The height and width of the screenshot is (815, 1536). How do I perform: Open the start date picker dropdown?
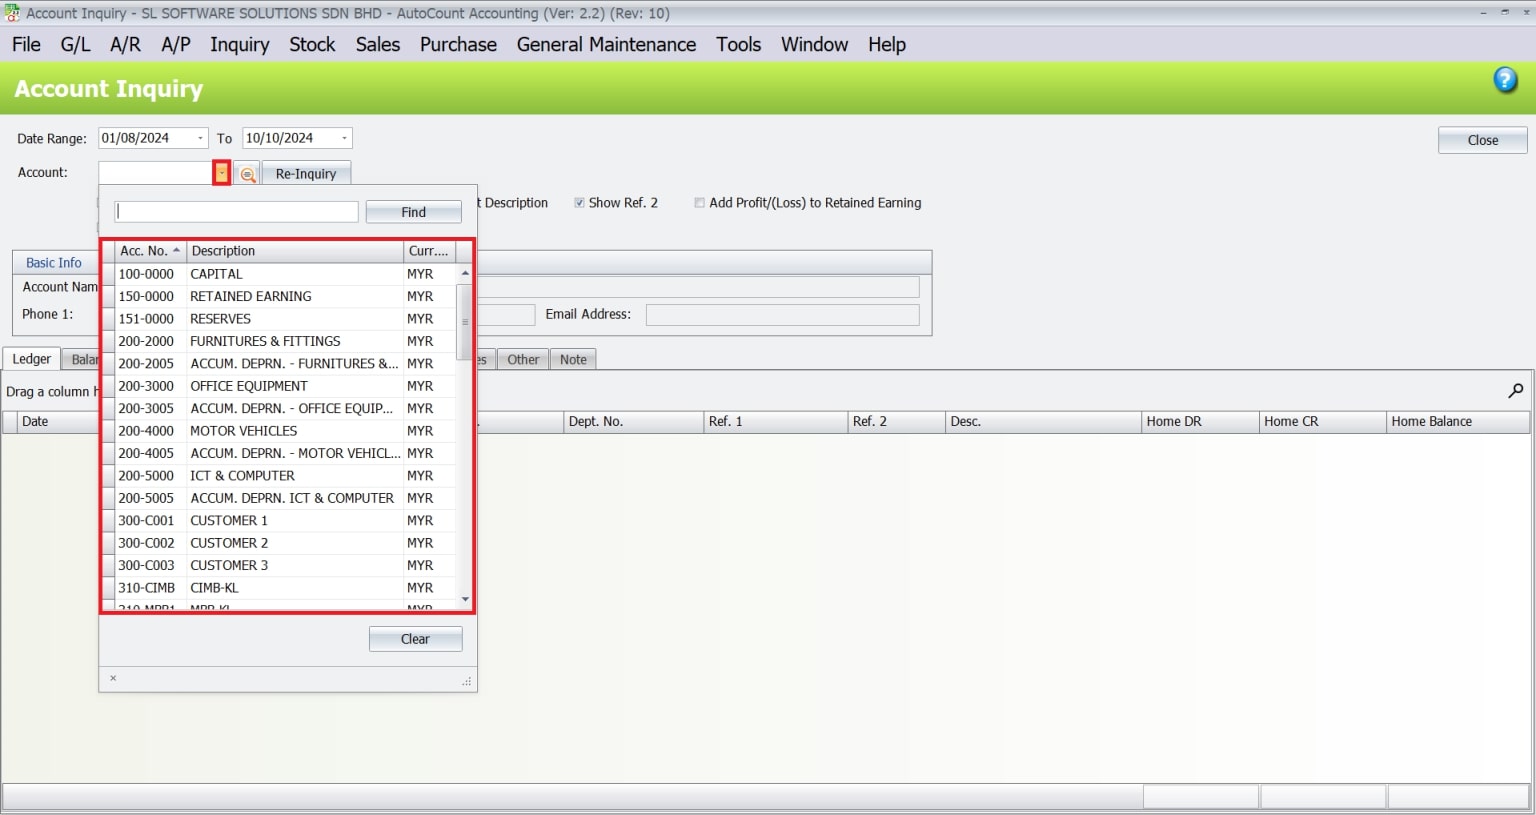pos(200,137)
